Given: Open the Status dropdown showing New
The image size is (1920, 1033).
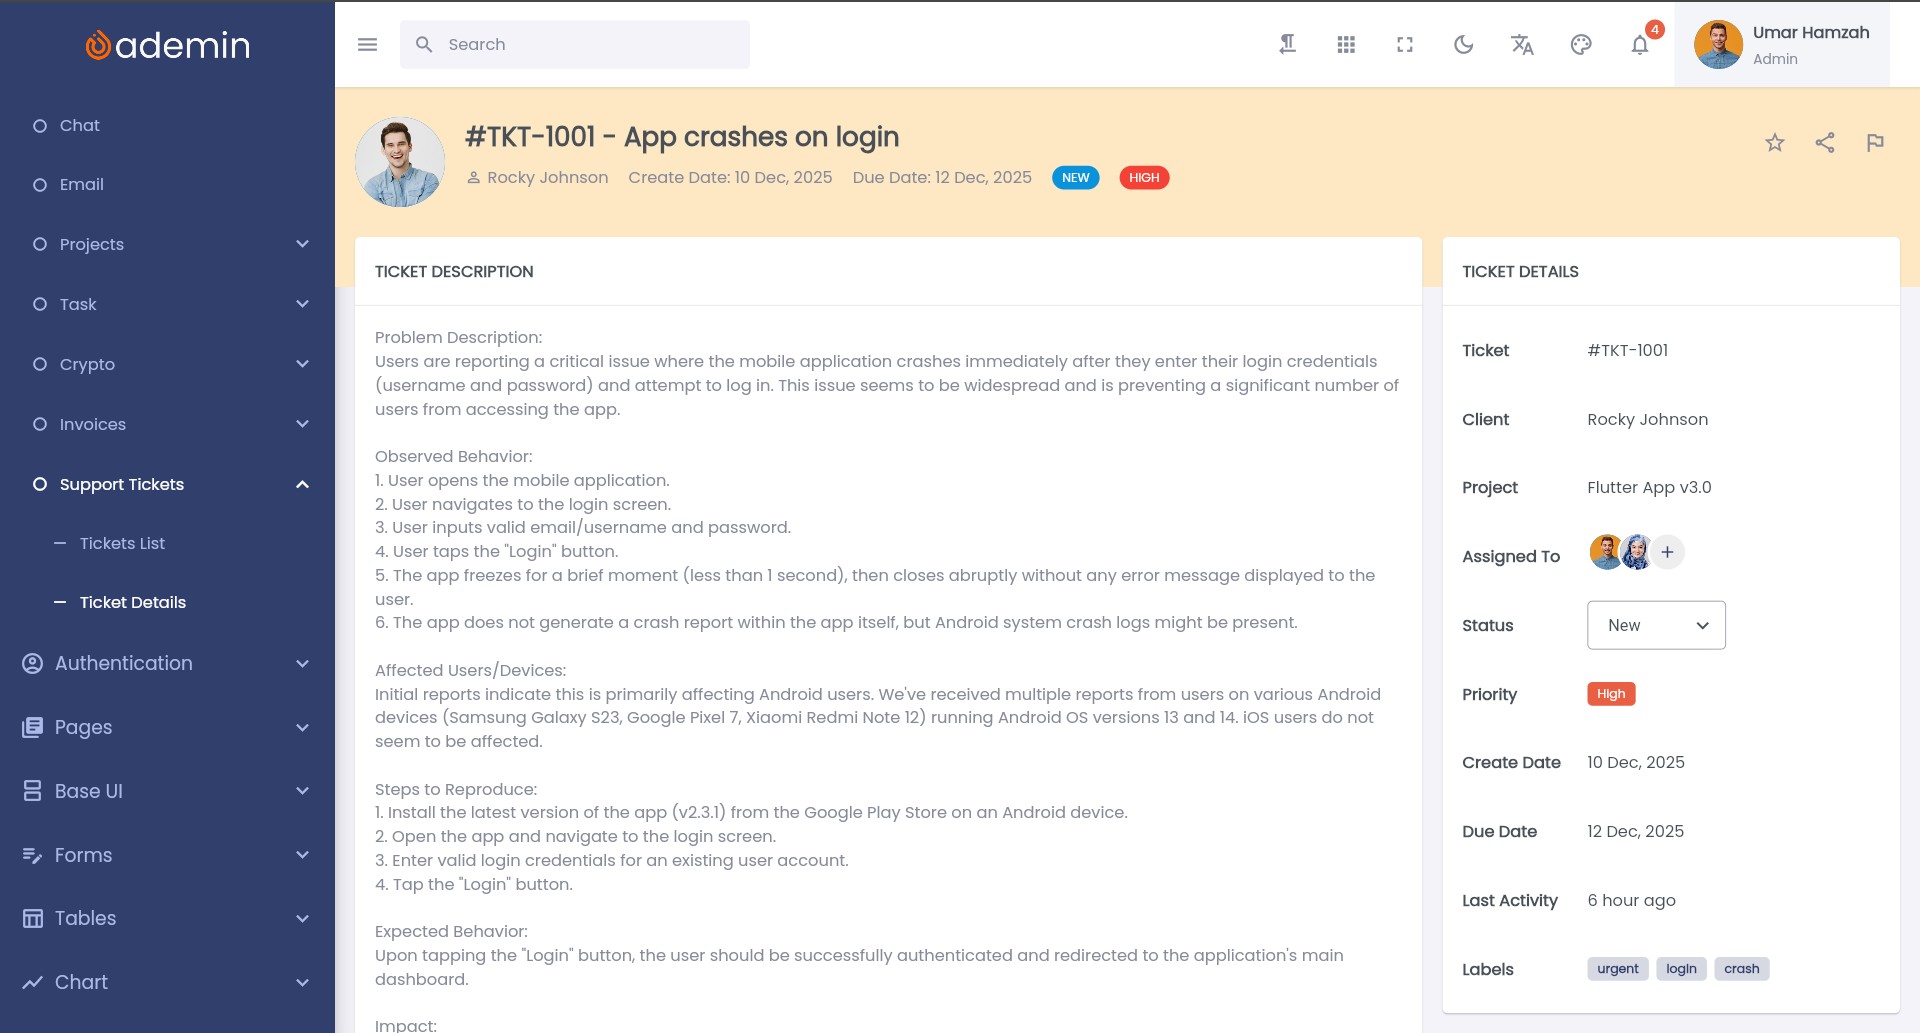Looking at the screenshot, I should pos(1656,625).
